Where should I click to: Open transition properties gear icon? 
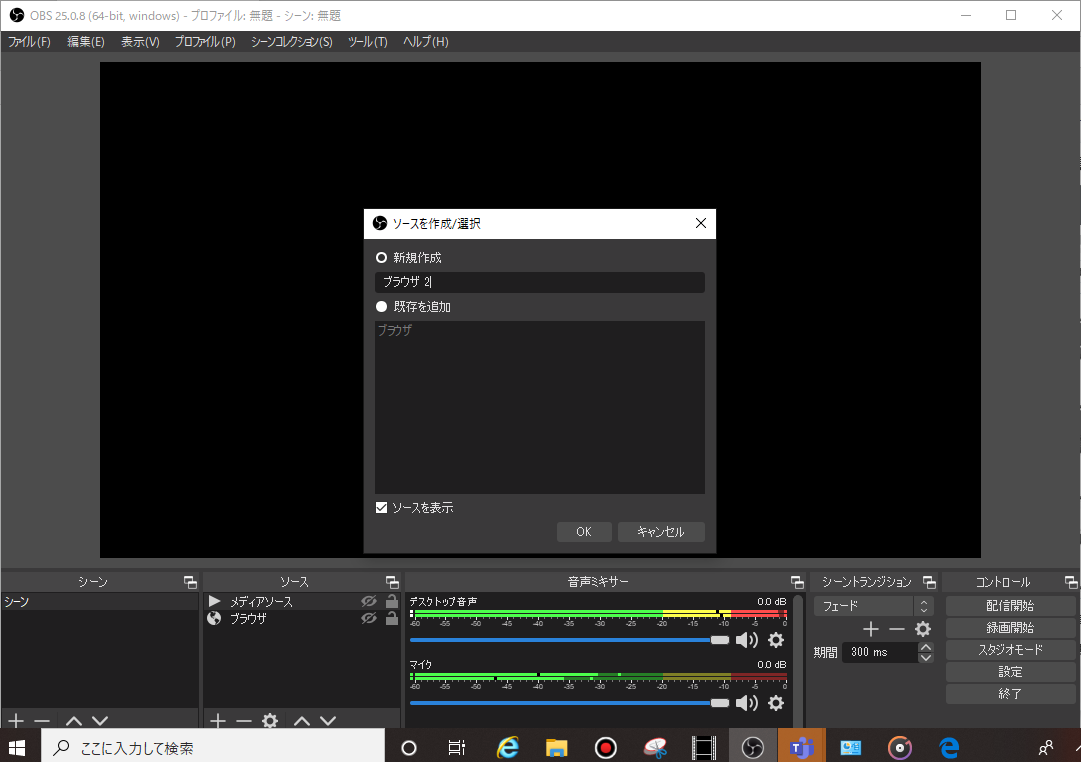pyautogui.click(x=923, y=629)
